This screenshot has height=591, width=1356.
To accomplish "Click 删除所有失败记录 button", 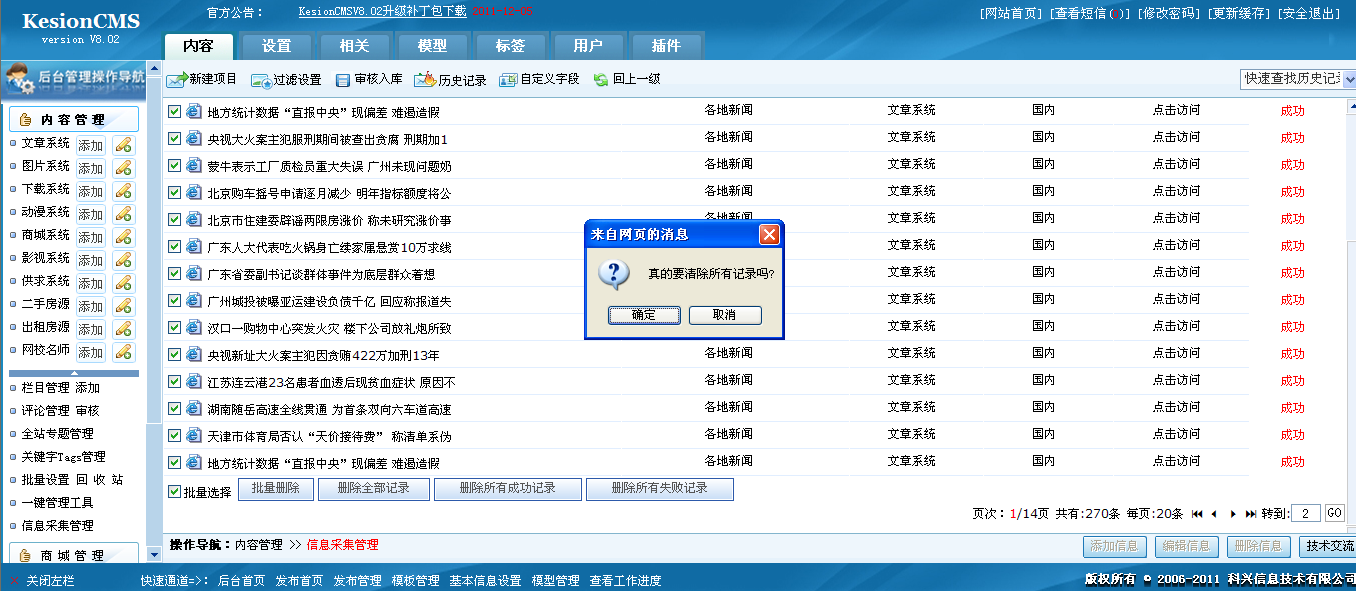I will (660, 489).
